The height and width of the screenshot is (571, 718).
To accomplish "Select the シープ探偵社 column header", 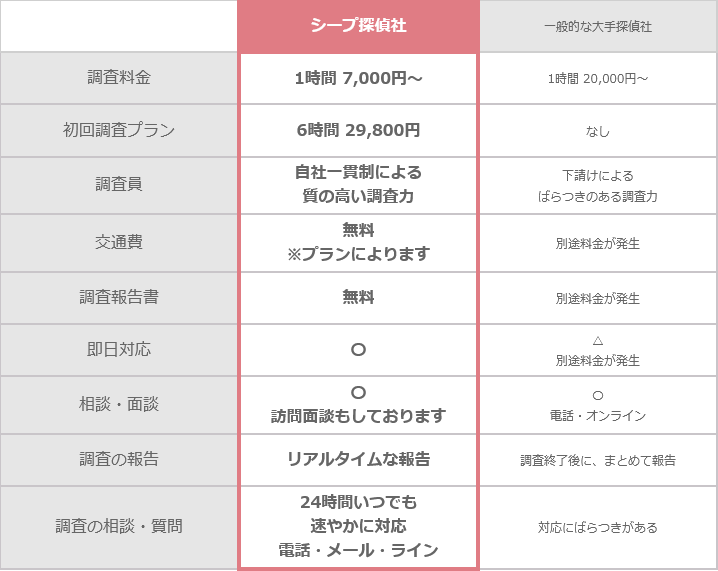I will [358, 26].
